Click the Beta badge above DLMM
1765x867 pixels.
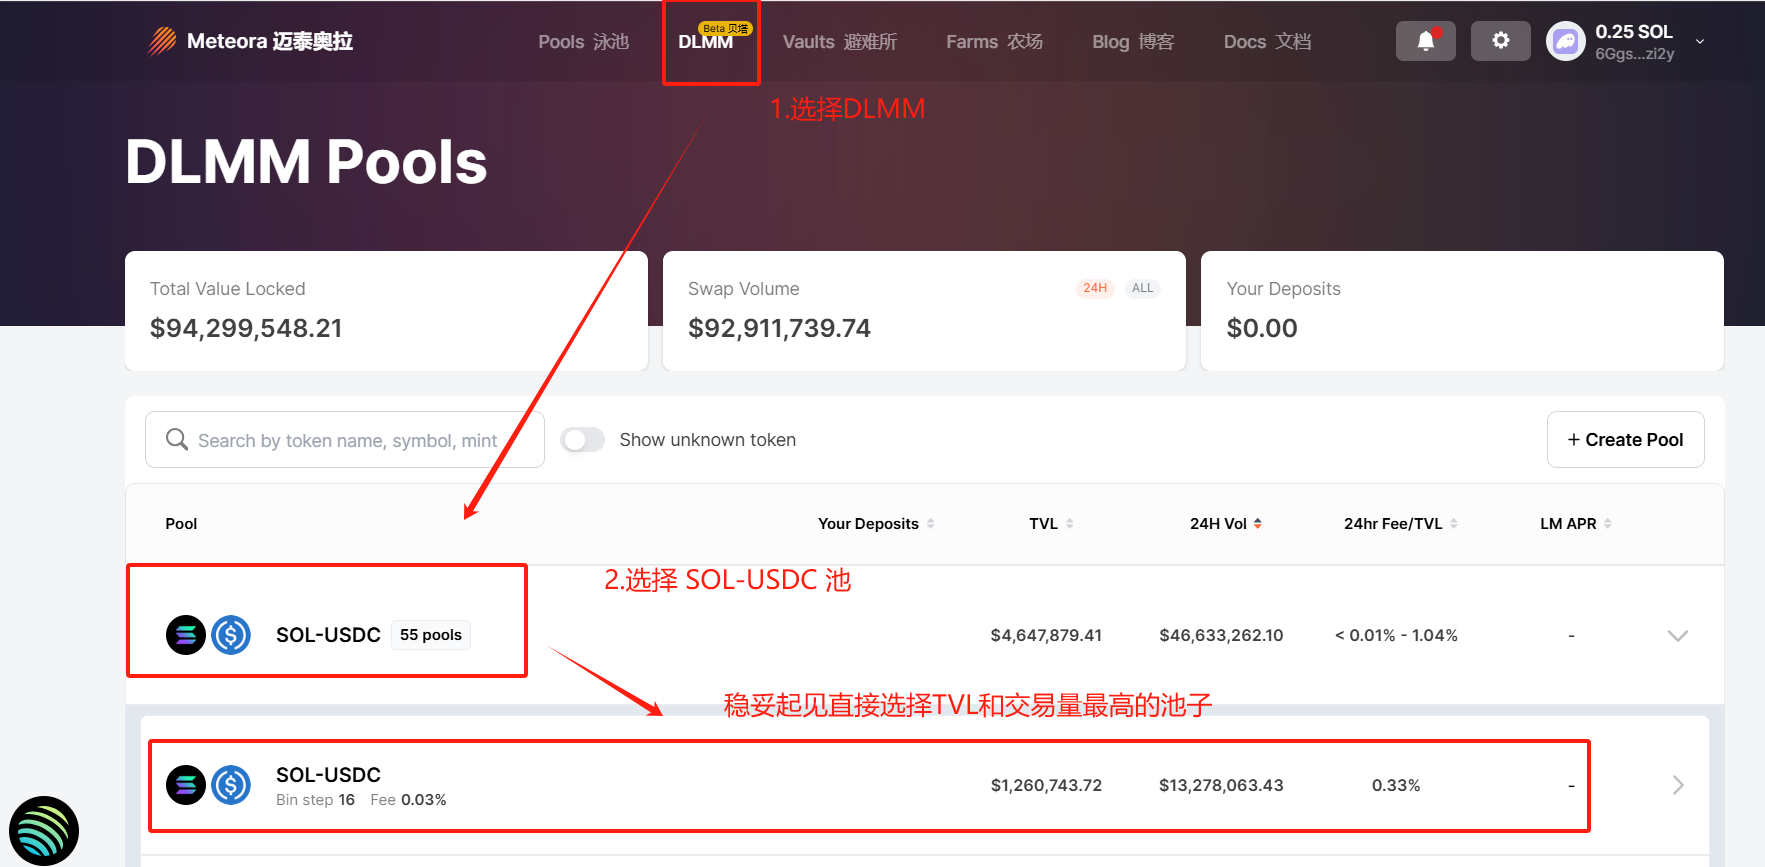[x=725, y=28]
